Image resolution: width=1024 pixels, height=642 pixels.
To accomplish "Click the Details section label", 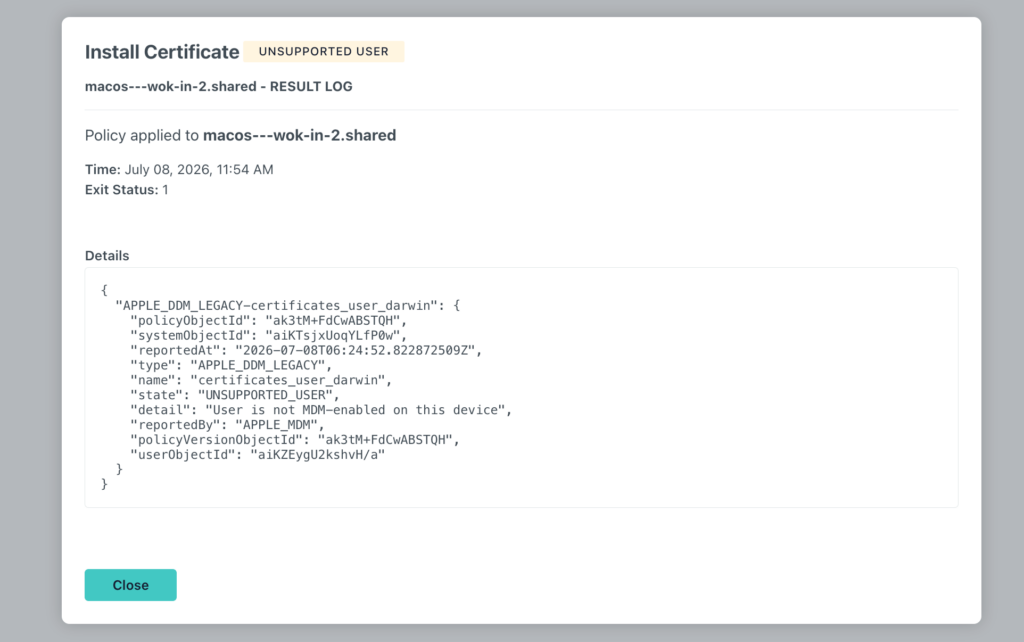I will (107, 255).
